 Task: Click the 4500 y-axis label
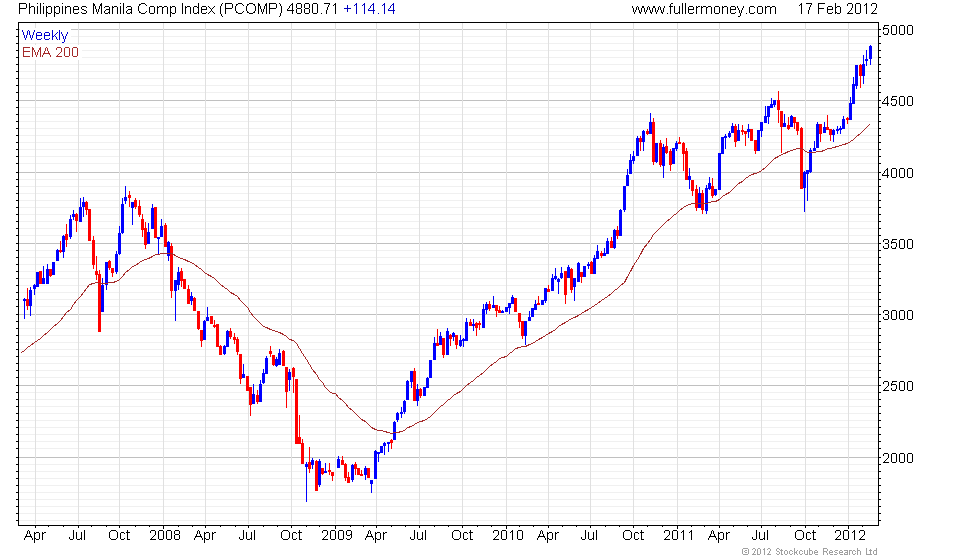click(x=898, y=102)
